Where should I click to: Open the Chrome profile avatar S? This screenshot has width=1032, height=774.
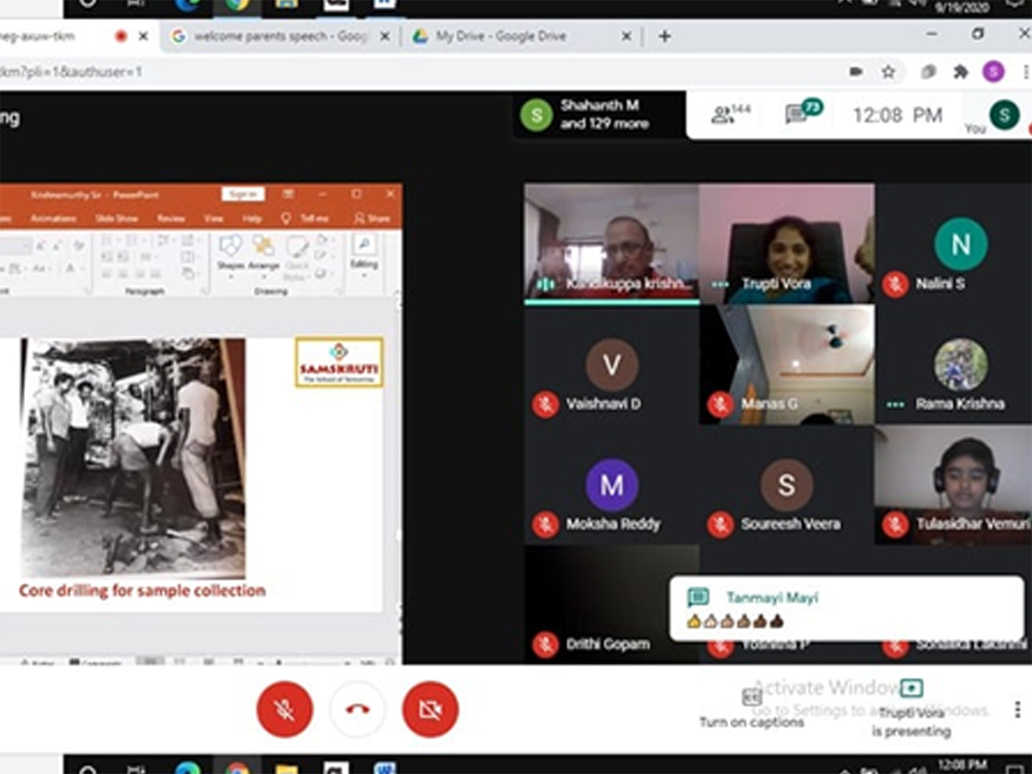pos(993,72)
